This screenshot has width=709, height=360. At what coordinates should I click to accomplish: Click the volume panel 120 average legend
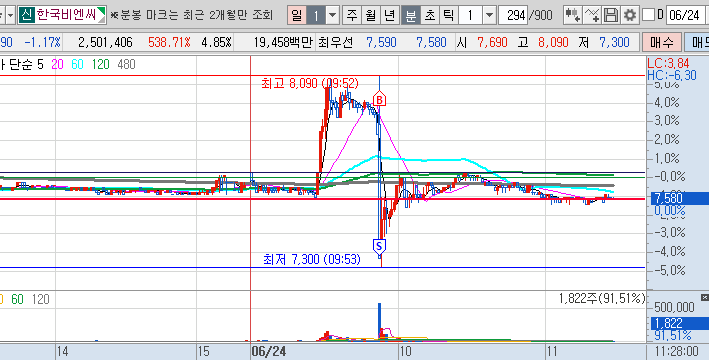pos(40,299)
